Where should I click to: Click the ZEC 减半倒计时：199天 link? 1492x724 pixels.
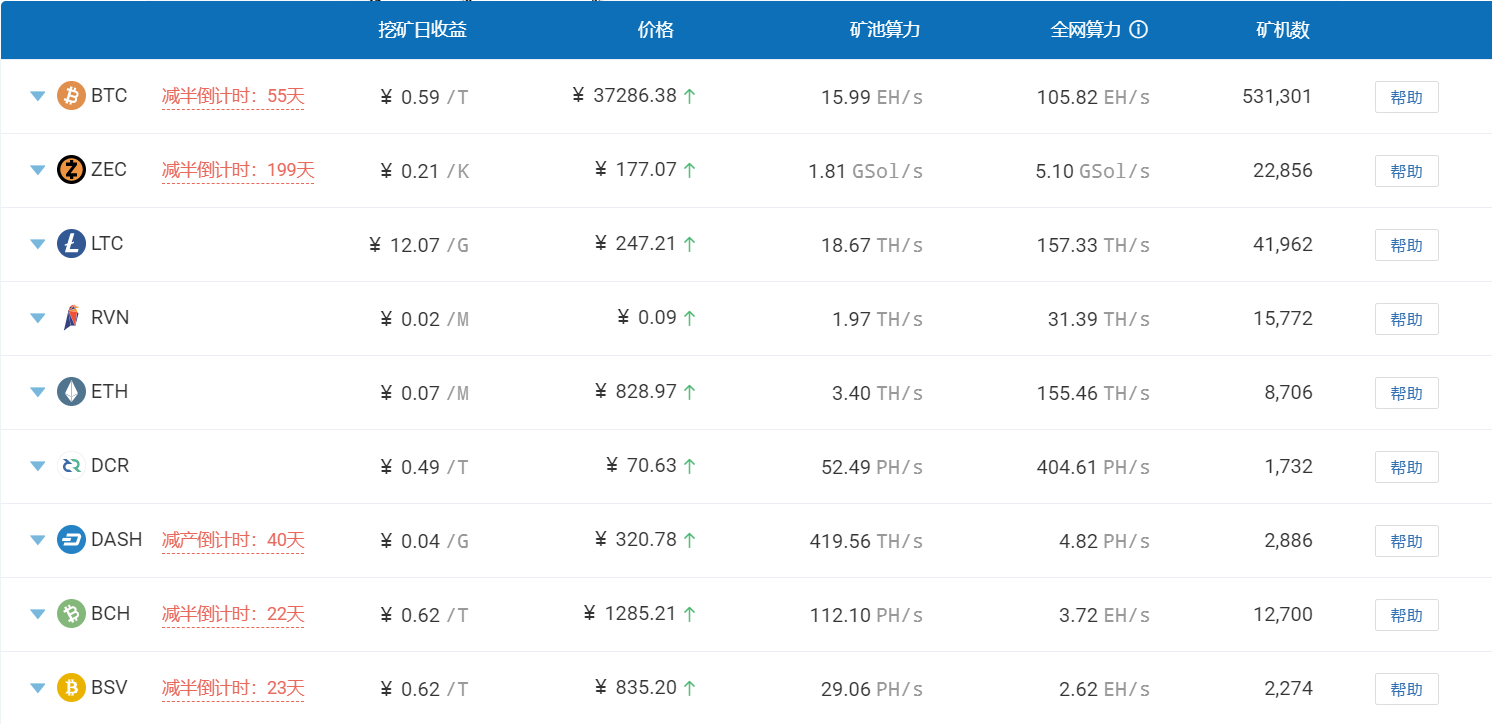click(x=238, y=171)
